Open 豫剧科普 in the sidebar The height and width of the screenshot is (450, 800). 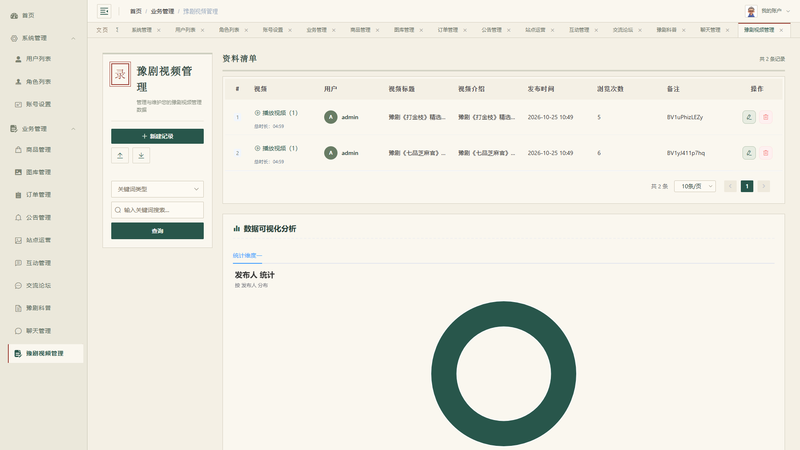(34, 308)
